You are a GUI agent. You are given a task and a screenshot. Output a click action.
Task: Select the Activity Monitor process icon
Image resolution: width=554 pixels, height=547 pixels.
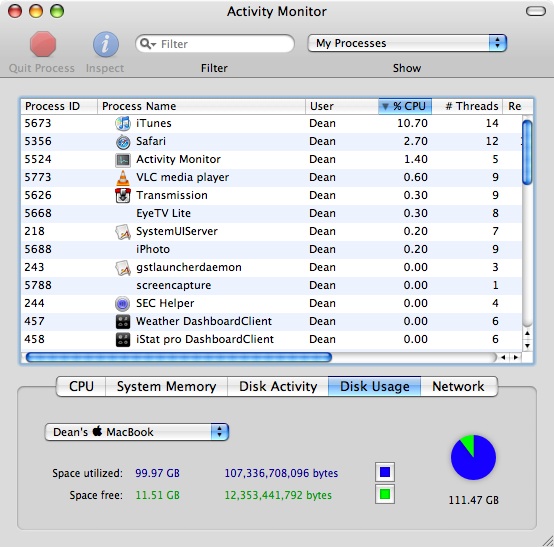pyautogui.click(x=123, y=160)
